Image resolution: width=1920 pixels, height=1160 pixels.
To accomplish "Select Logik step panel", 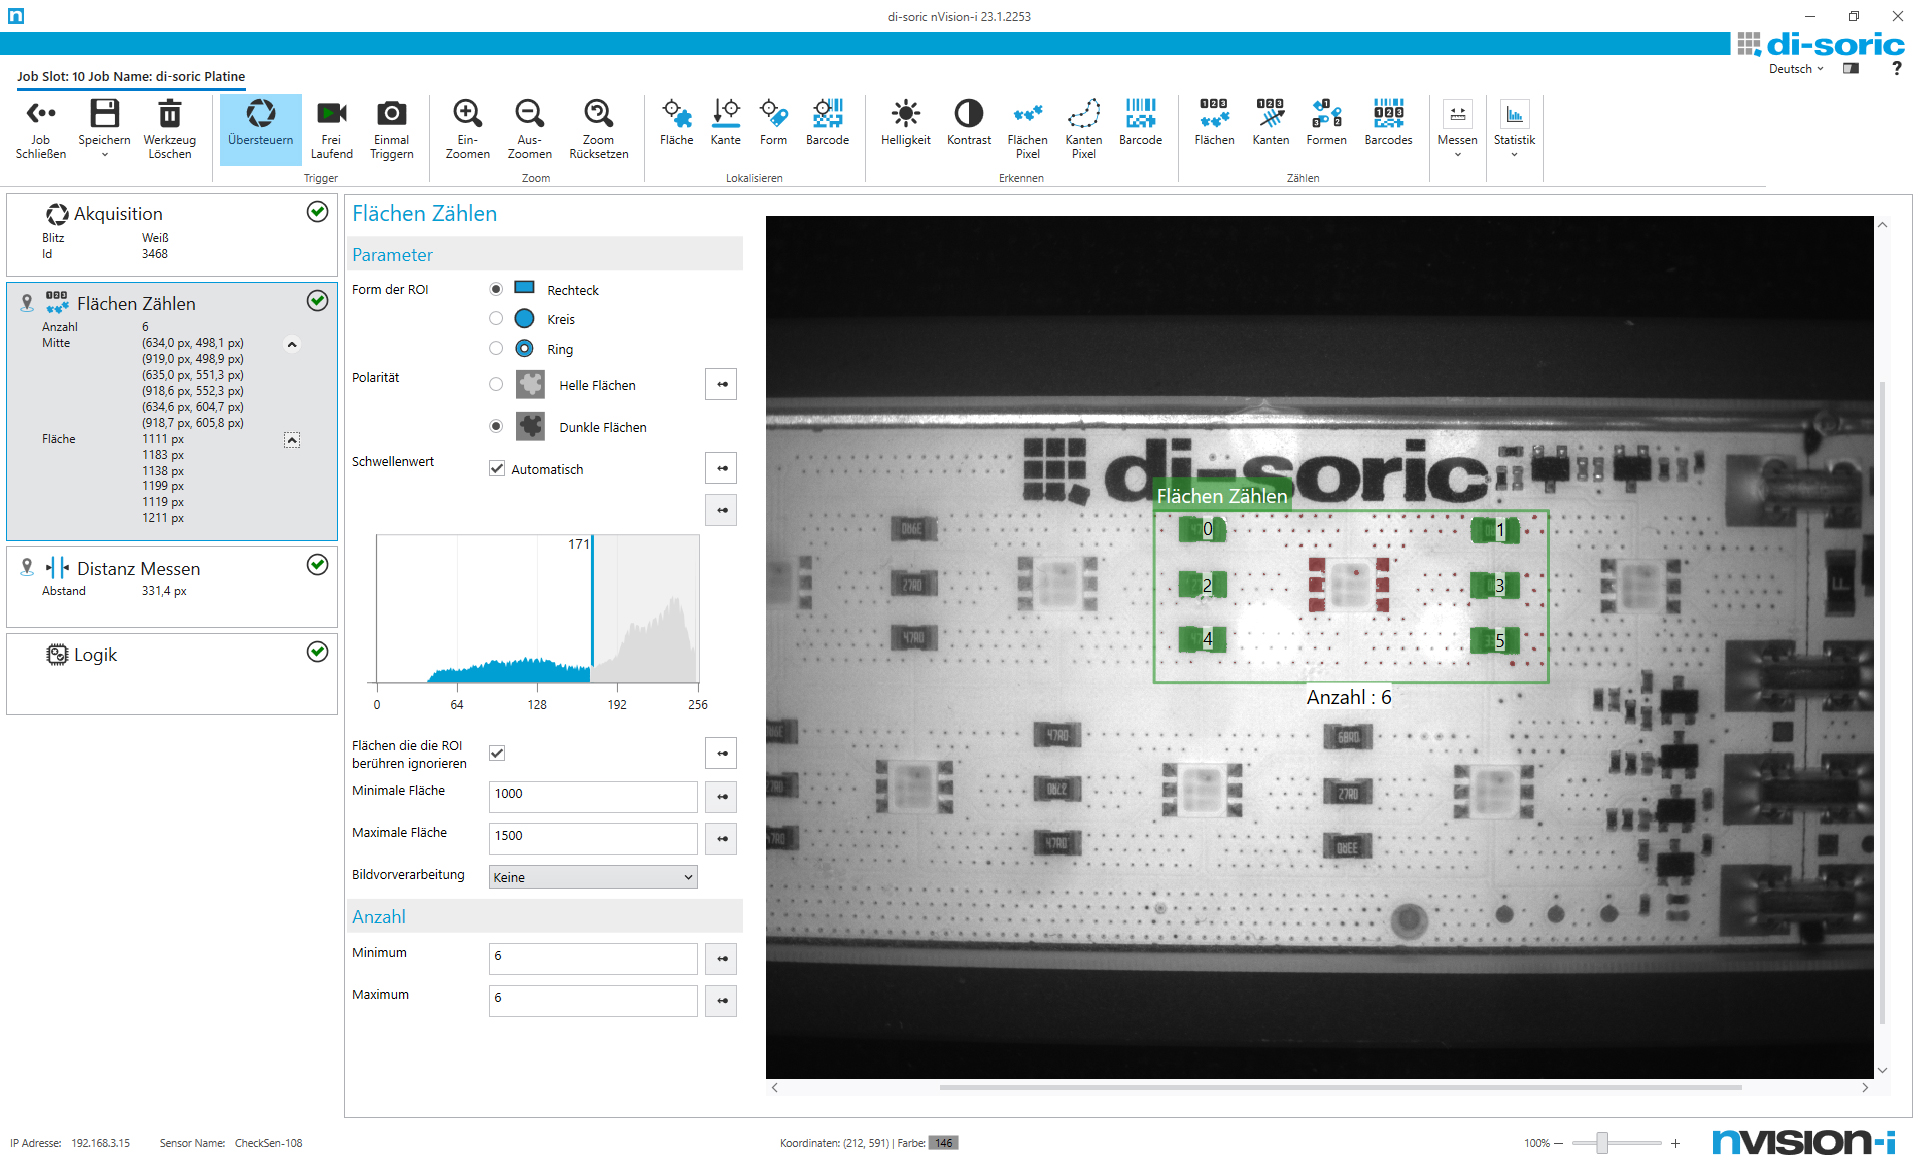I will (x=172, y=673).
